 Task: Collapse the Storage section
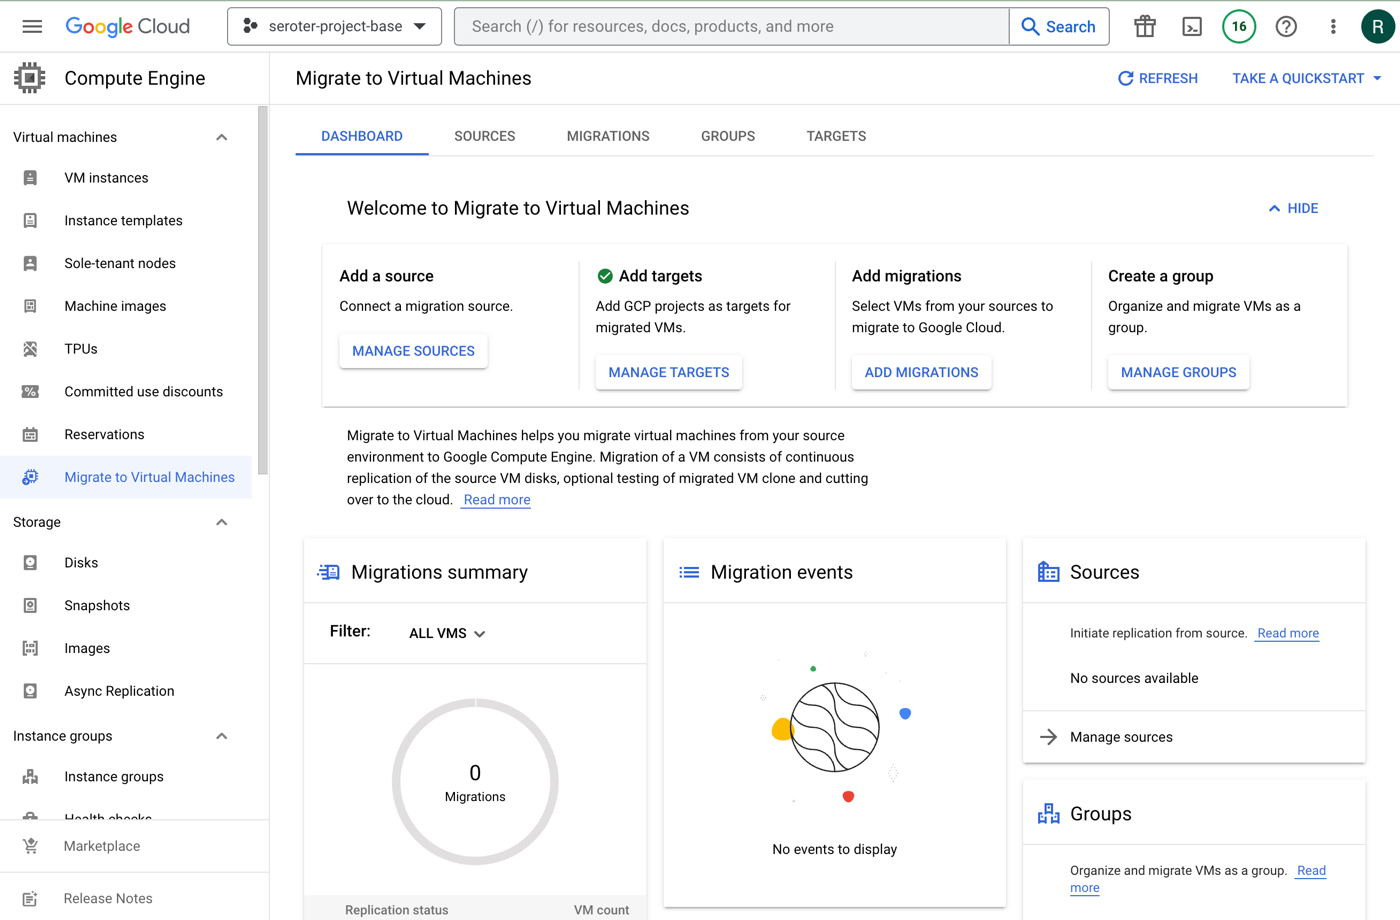pos(222,522)
